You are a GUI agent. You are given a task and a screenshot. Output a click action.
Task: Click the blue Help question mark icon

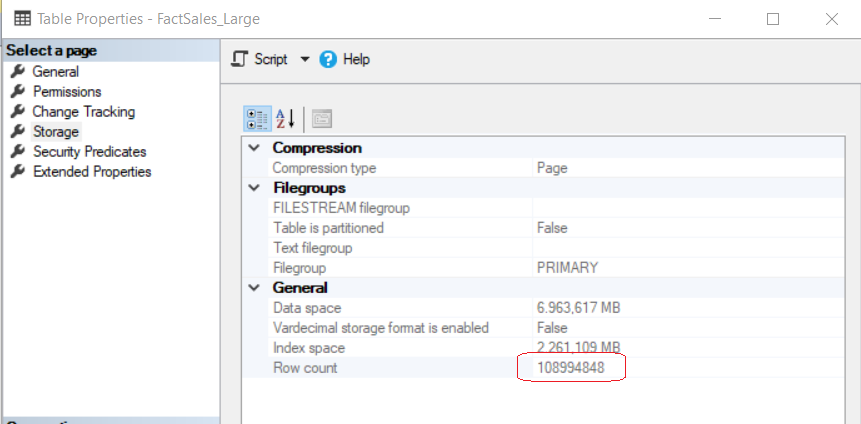328,60
